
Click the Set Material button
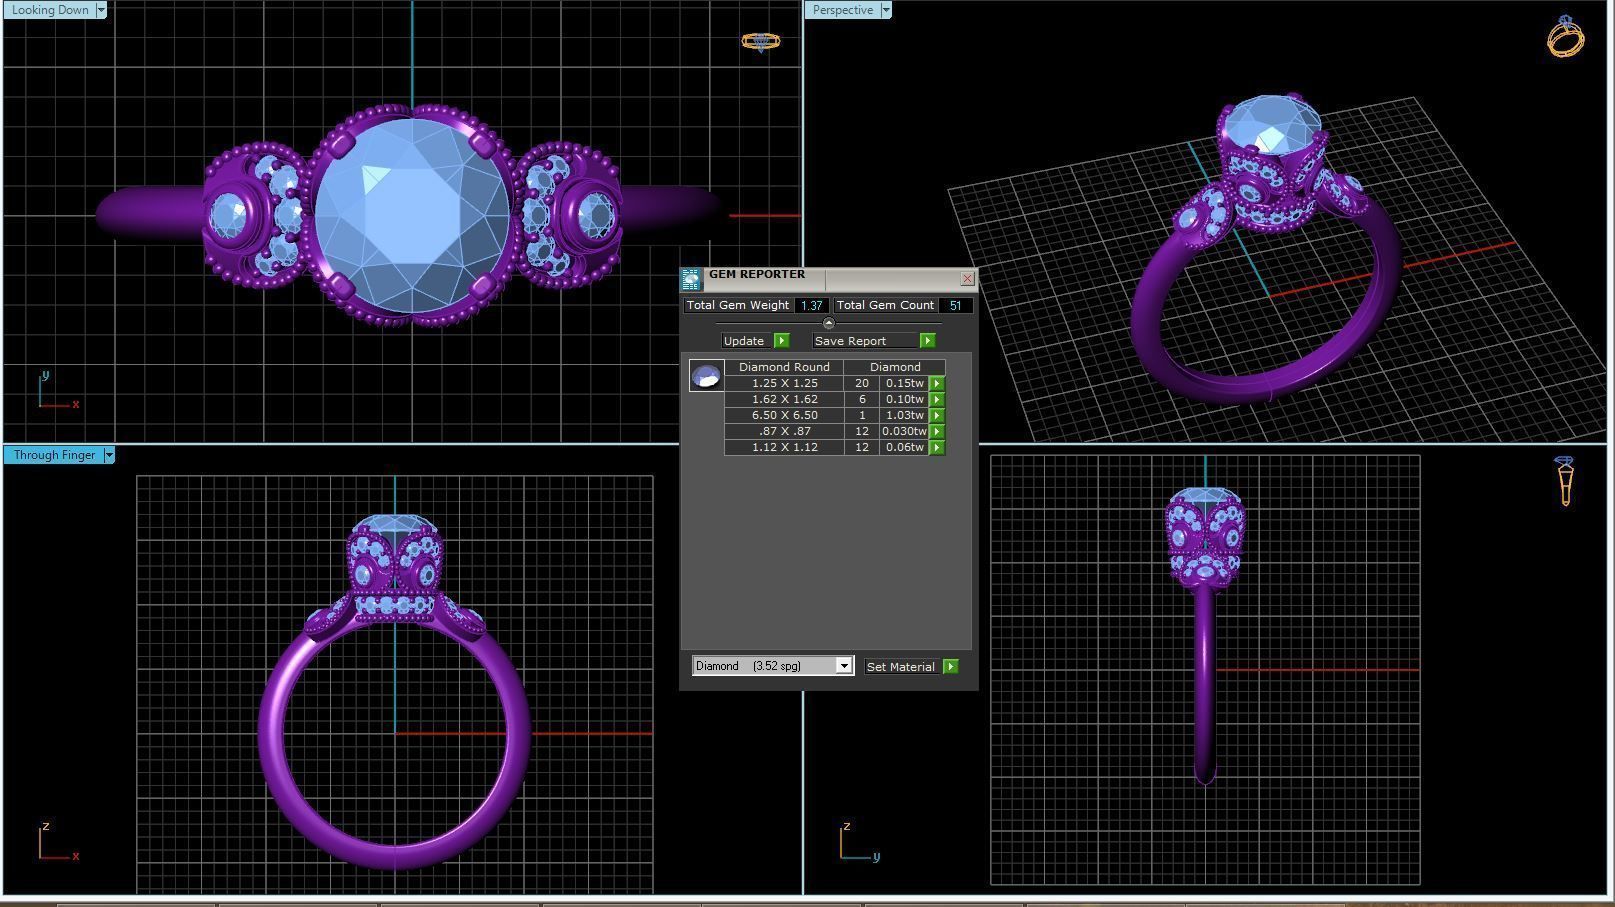coord(901,667)
